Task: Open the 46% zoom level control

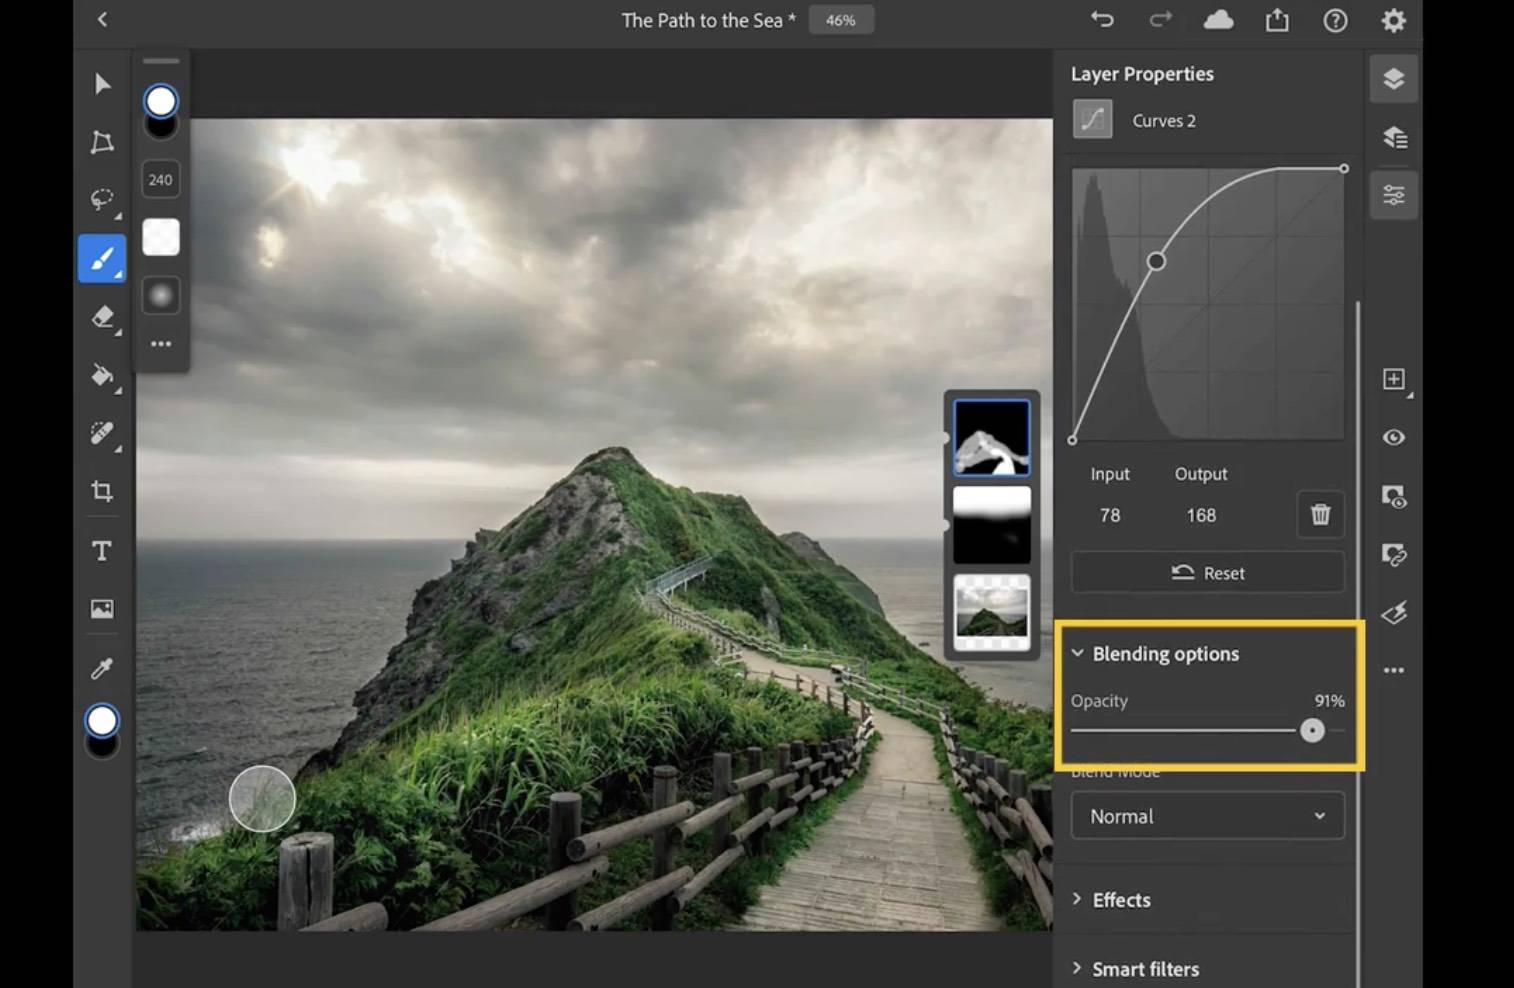Action: click(x=840, y=20)
